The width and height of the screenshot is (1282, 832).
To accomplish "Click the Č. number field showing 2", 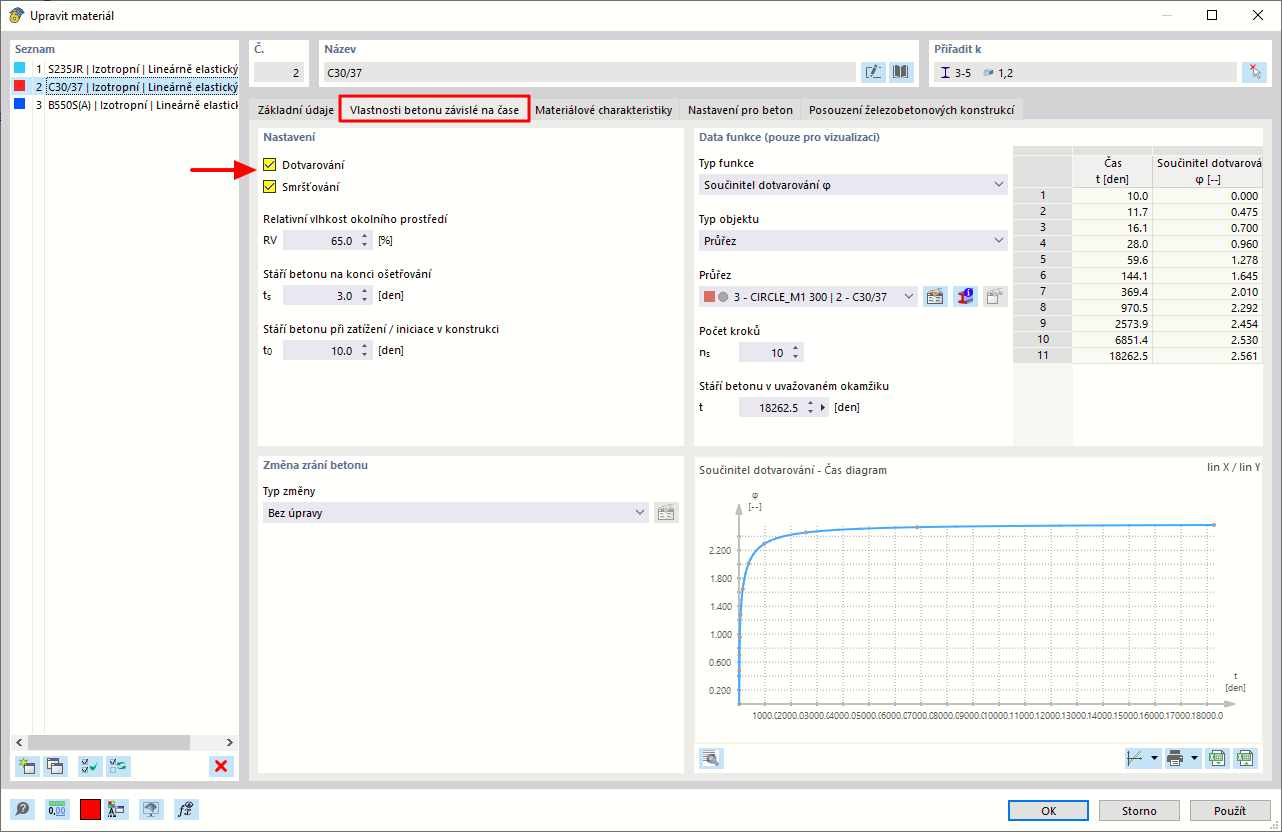I will click(x=279, y=72).
